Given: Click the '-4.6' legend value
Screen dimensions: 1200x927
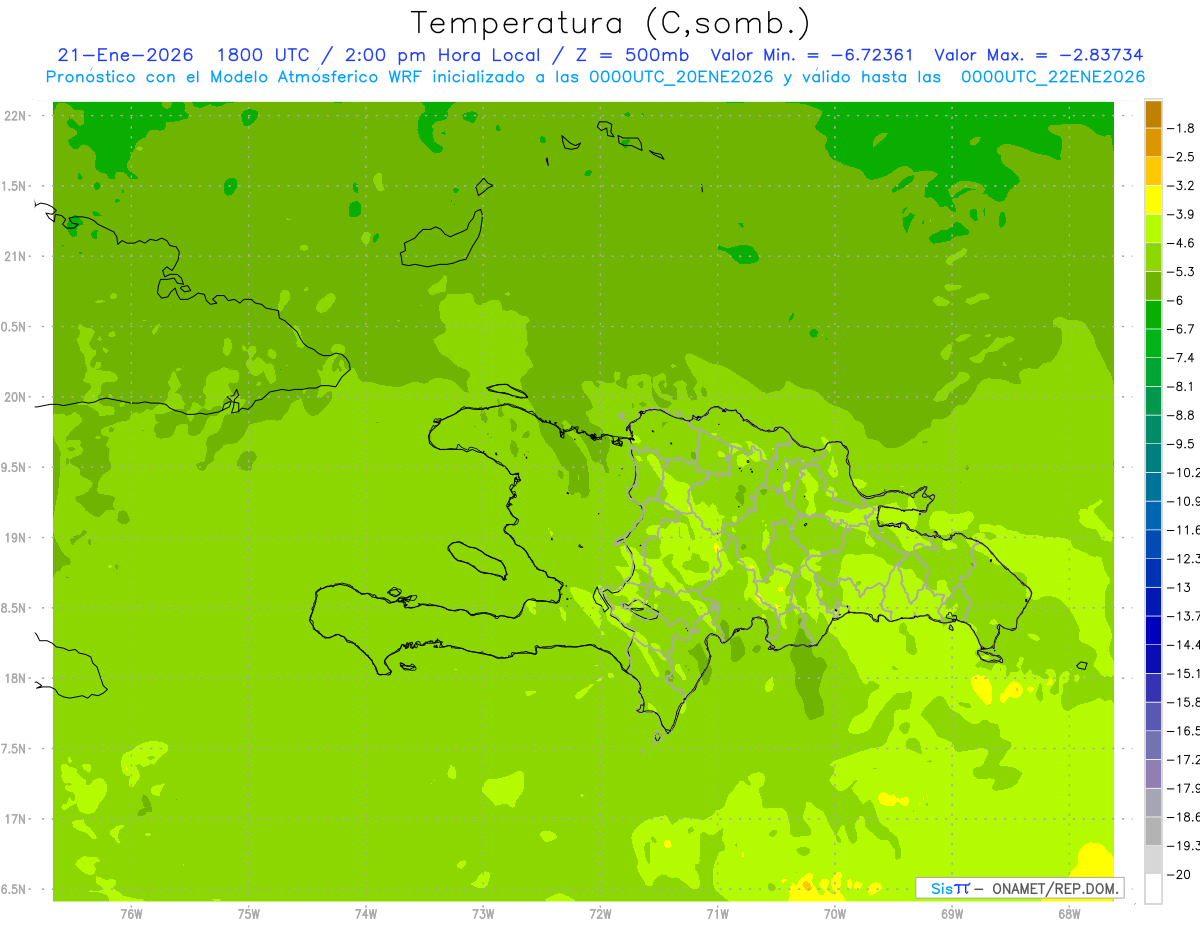Looking at the screenshot, I should tap(1182, 243).
